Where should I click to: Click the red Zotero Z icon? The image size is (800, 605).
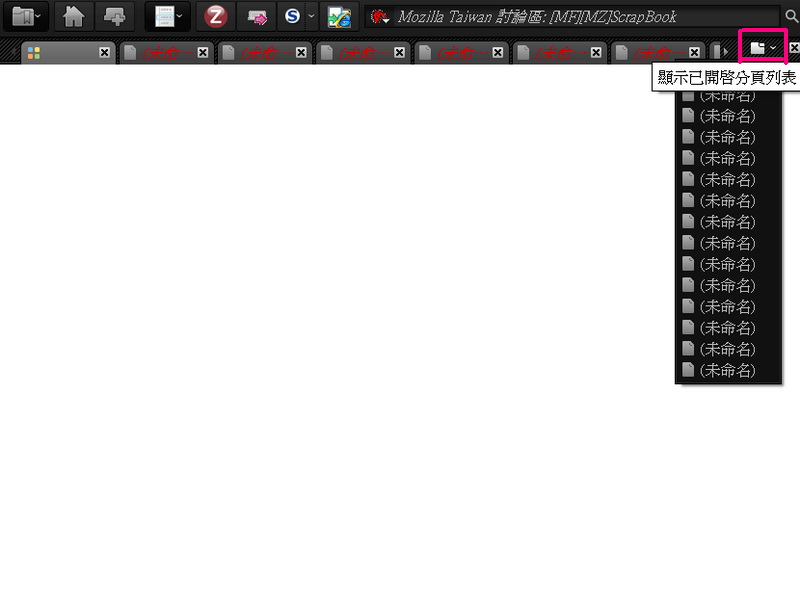pyautogui.click(x=215, y=17)
